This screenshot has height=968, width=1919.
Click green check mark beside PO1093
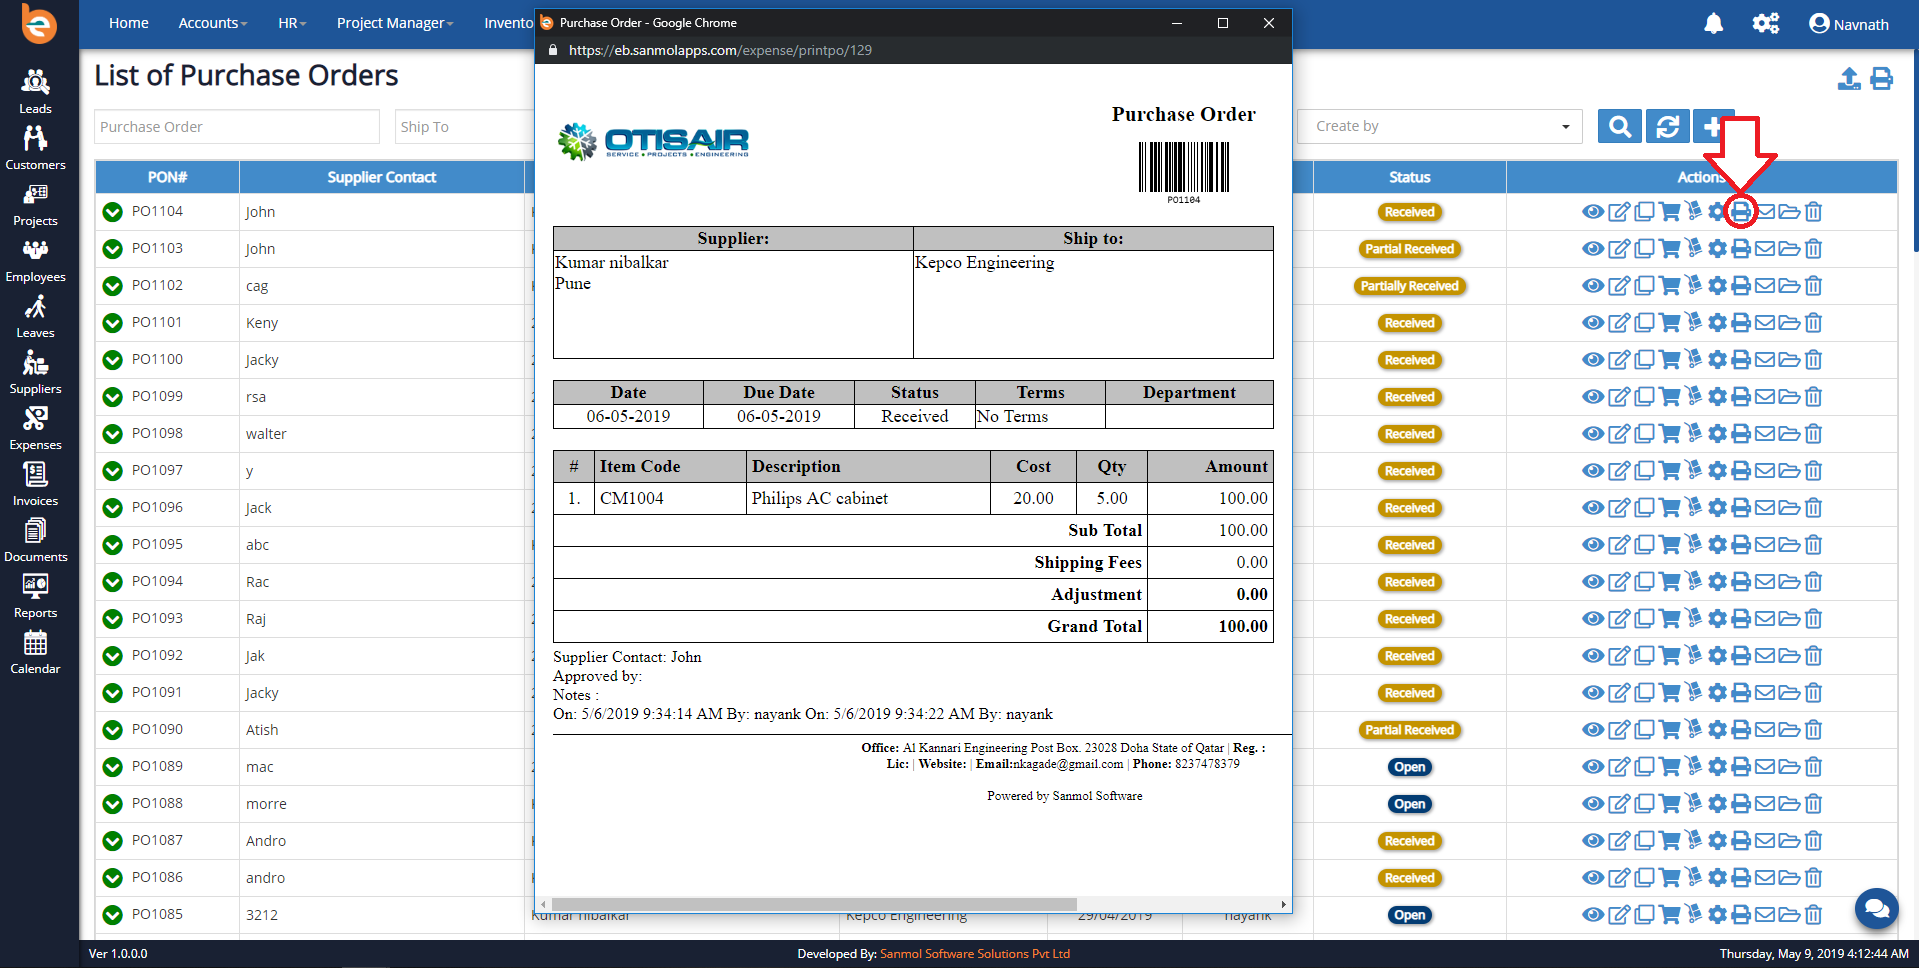click(113, 619)
